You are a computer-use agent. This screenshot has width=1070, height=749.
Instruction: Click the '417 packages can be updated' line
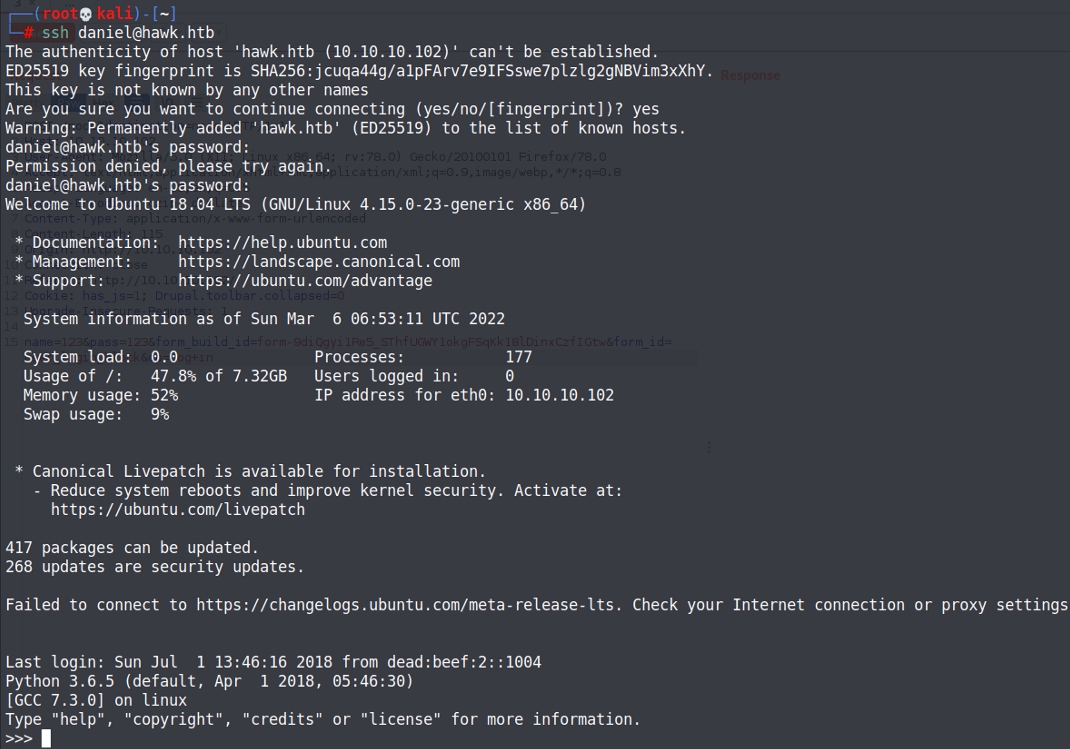(x=132, y=548)
